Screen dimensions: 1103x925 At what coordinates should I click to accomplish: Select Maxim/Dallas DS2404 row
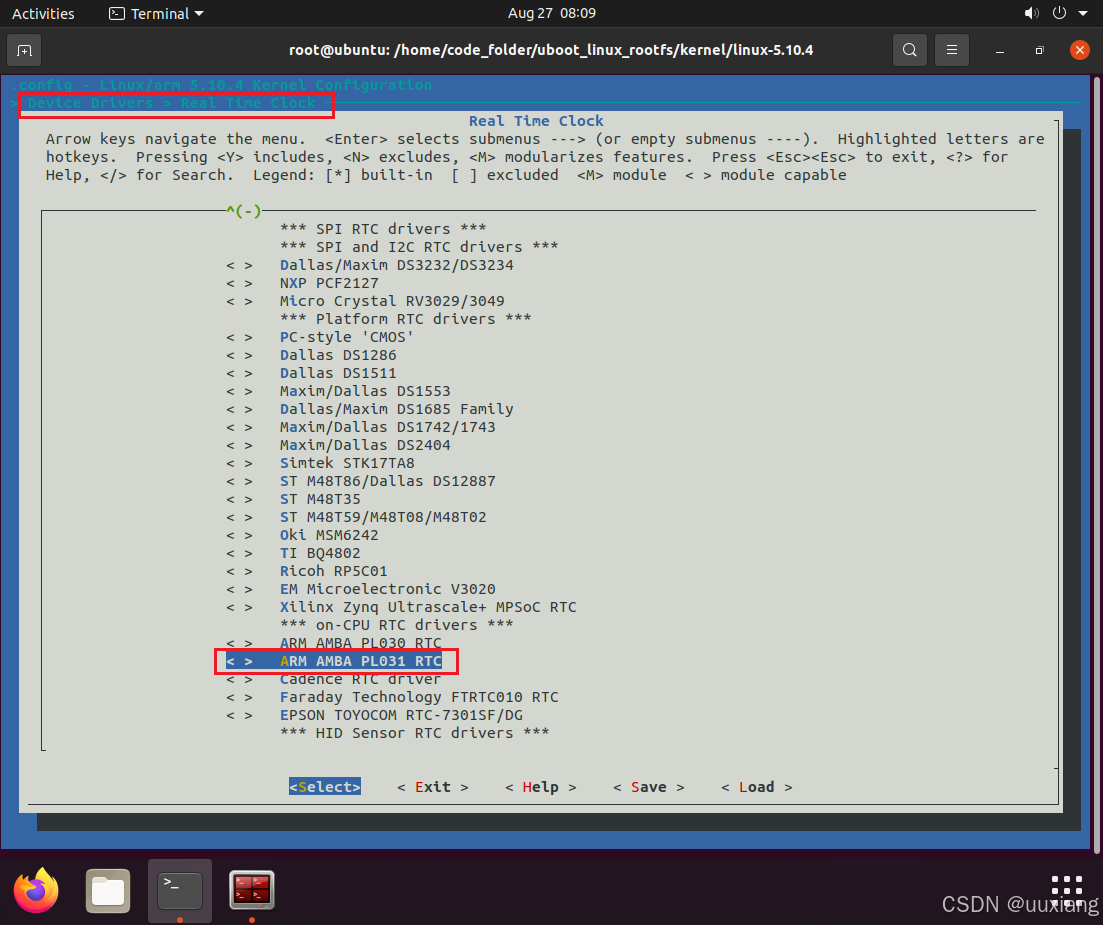pyautogui.click(x=338, y=445)
